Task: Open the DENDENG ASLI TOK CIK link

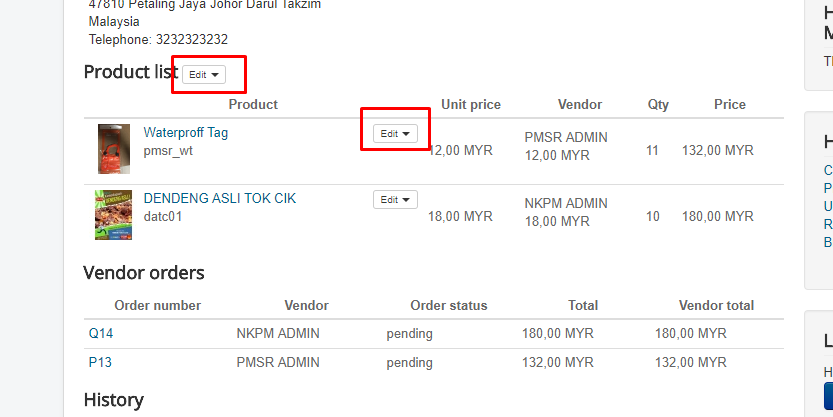Action: tap(219, 198)
